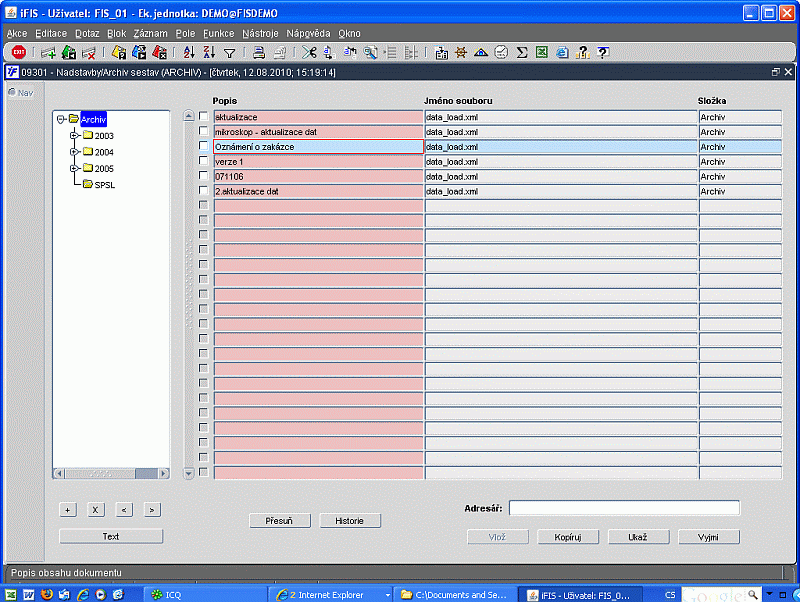Click the Přesuň button
Viewport: 800px width, 602px height.
pyautogui.click(x=280, y=521)
